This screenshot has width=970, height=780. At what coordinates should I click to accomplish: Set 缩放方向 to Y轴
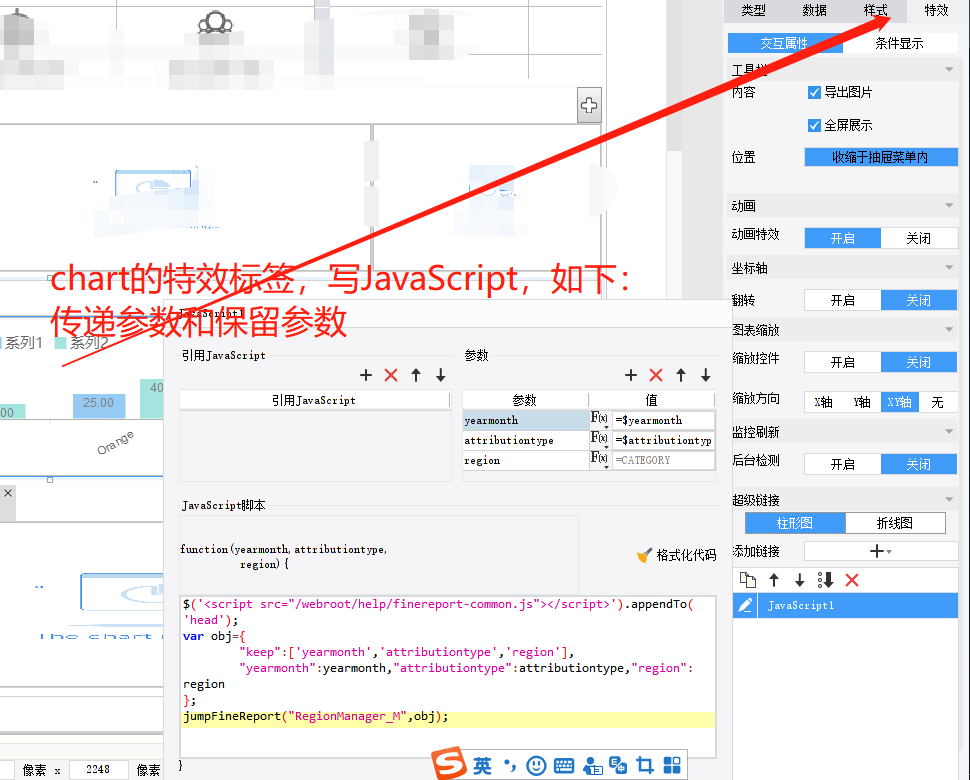pos(862,402)
